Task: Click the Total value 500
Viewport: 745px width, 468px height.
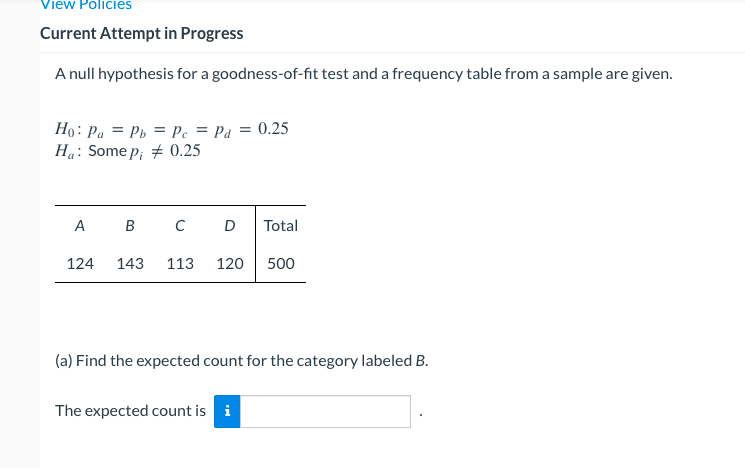Action: point(281,264)
